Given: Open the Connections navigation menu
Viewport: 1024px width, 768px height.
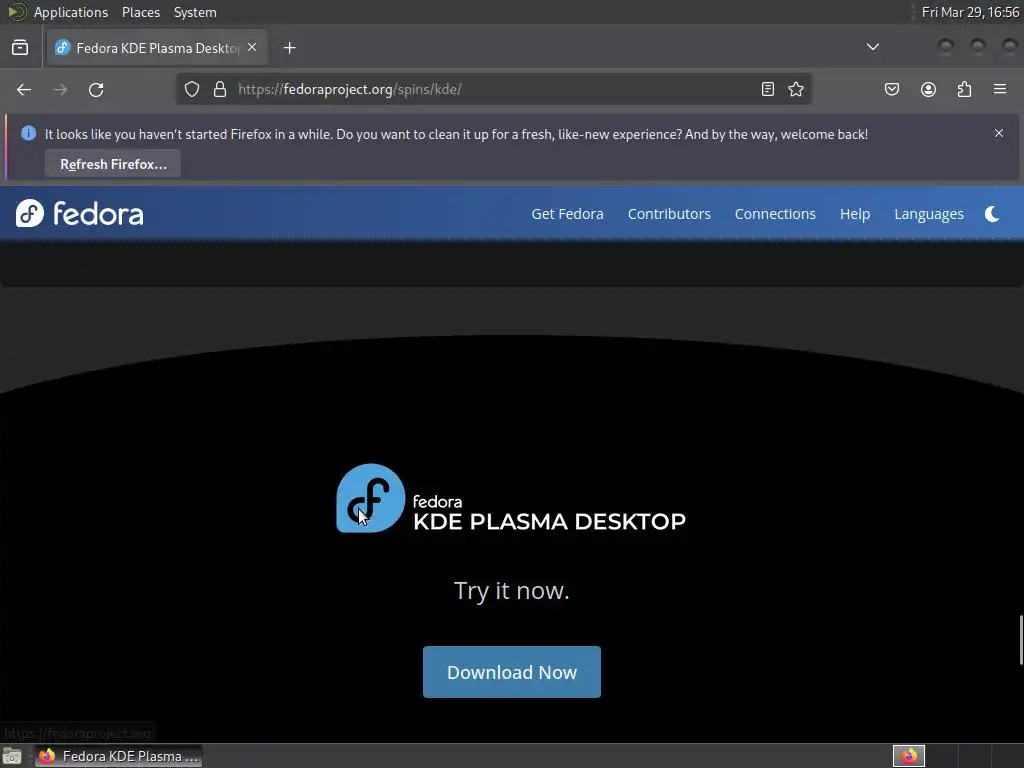Looking at the screenshot, I should pos(775,214).
